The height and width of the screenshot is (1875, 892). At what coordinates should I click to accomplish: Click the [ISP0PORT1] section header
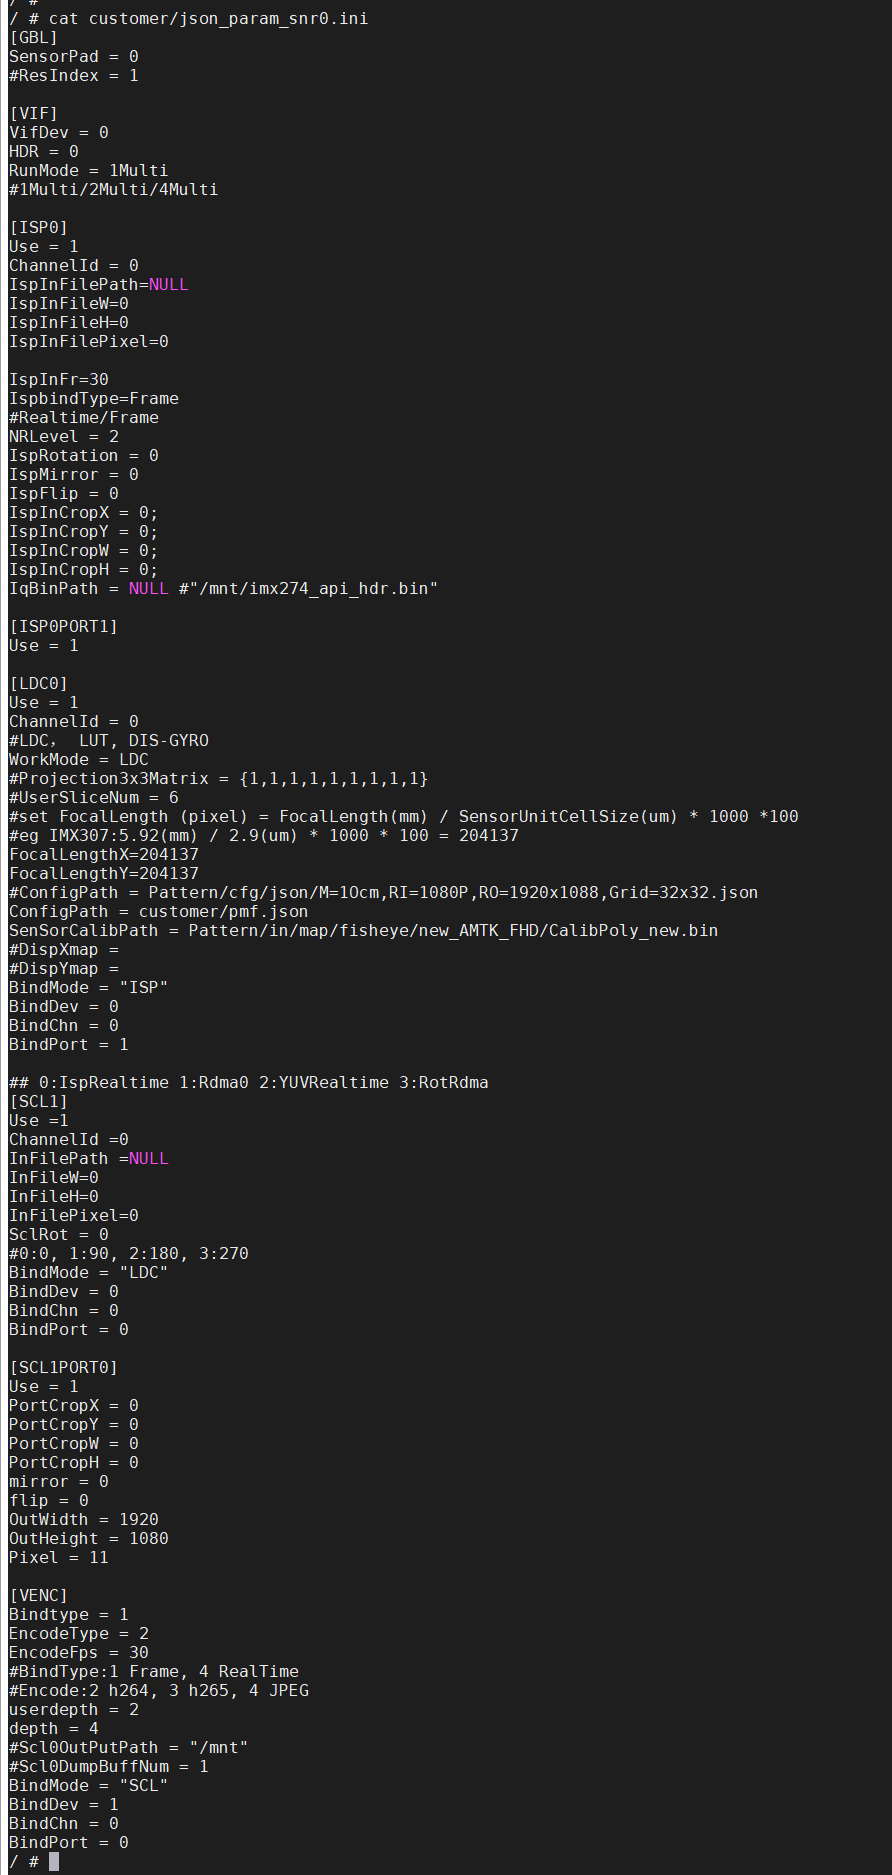pyautogui.click(x=63, y=626)
